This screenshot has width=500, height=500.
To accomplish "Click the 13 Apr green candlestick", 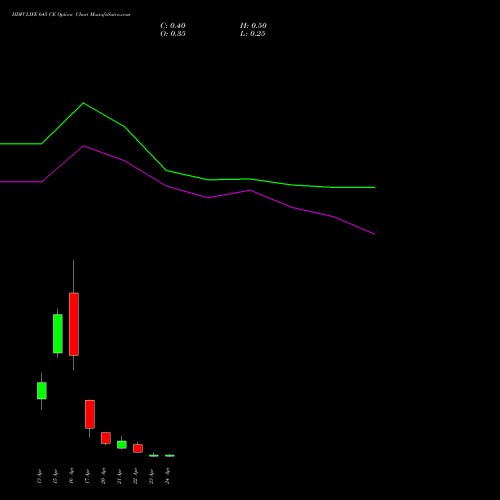I will 42,391.
